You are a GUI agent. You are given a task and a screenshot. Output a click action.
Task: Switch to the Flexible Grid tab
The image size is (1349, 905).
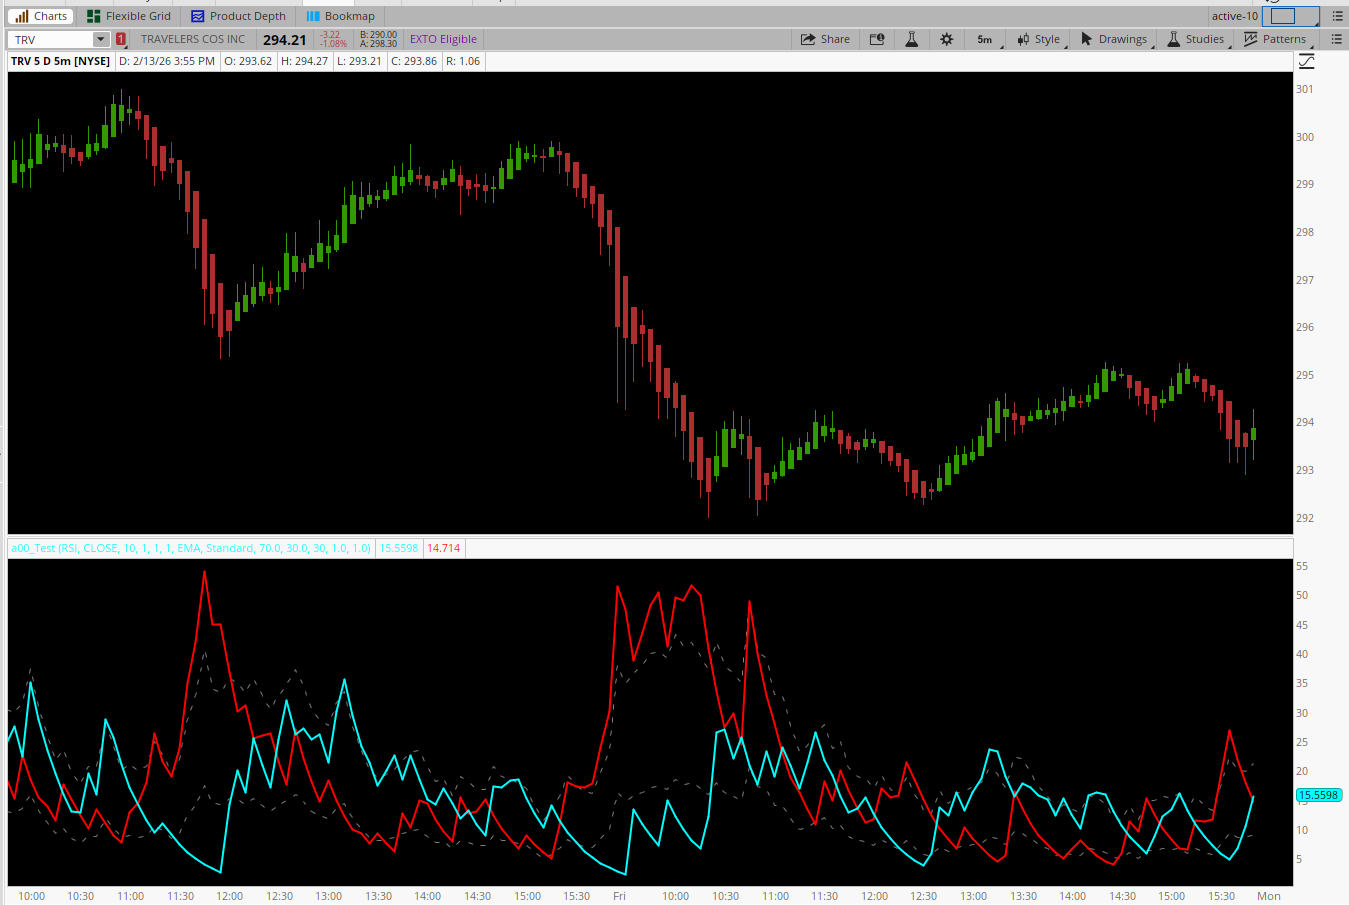(129, 16)
